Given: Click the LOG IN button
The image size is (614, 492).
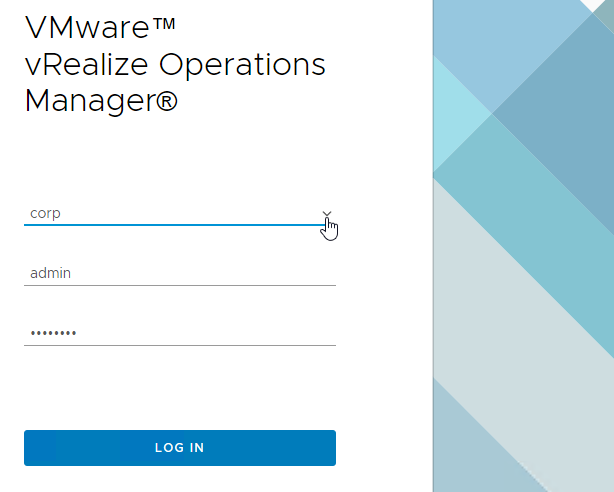Looking at the screenshot, I should click(180, 448).
